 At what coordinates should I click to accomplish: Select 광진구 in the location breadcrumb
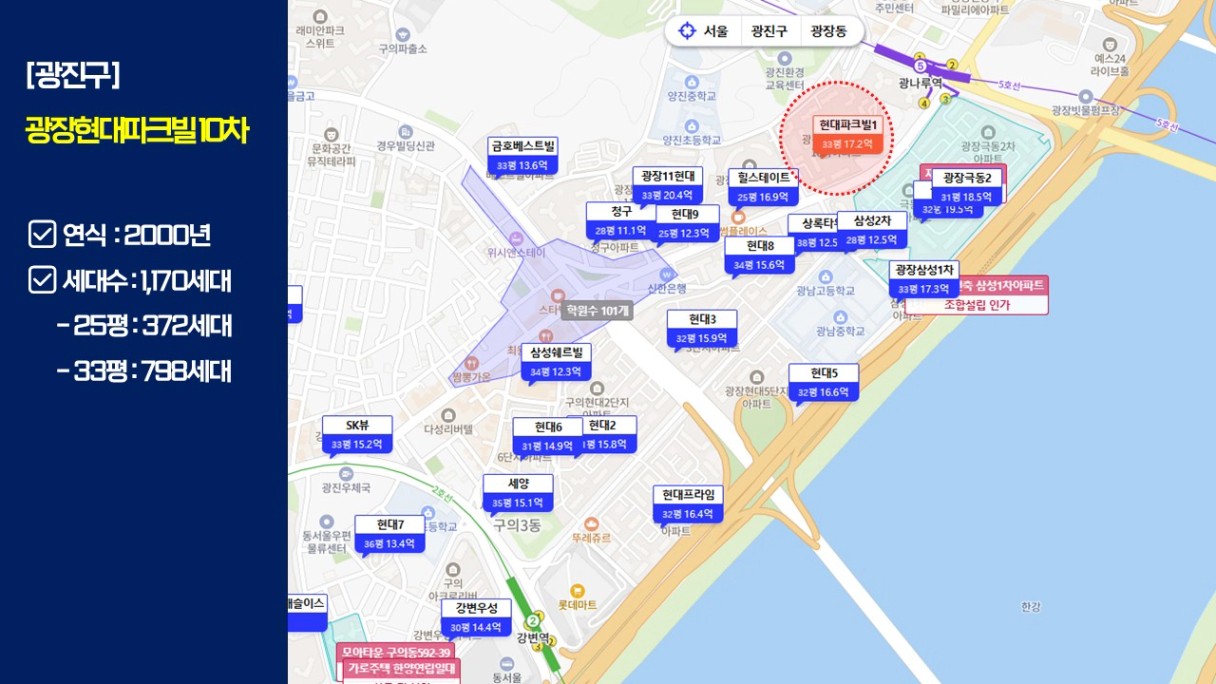tap(770, 31)
